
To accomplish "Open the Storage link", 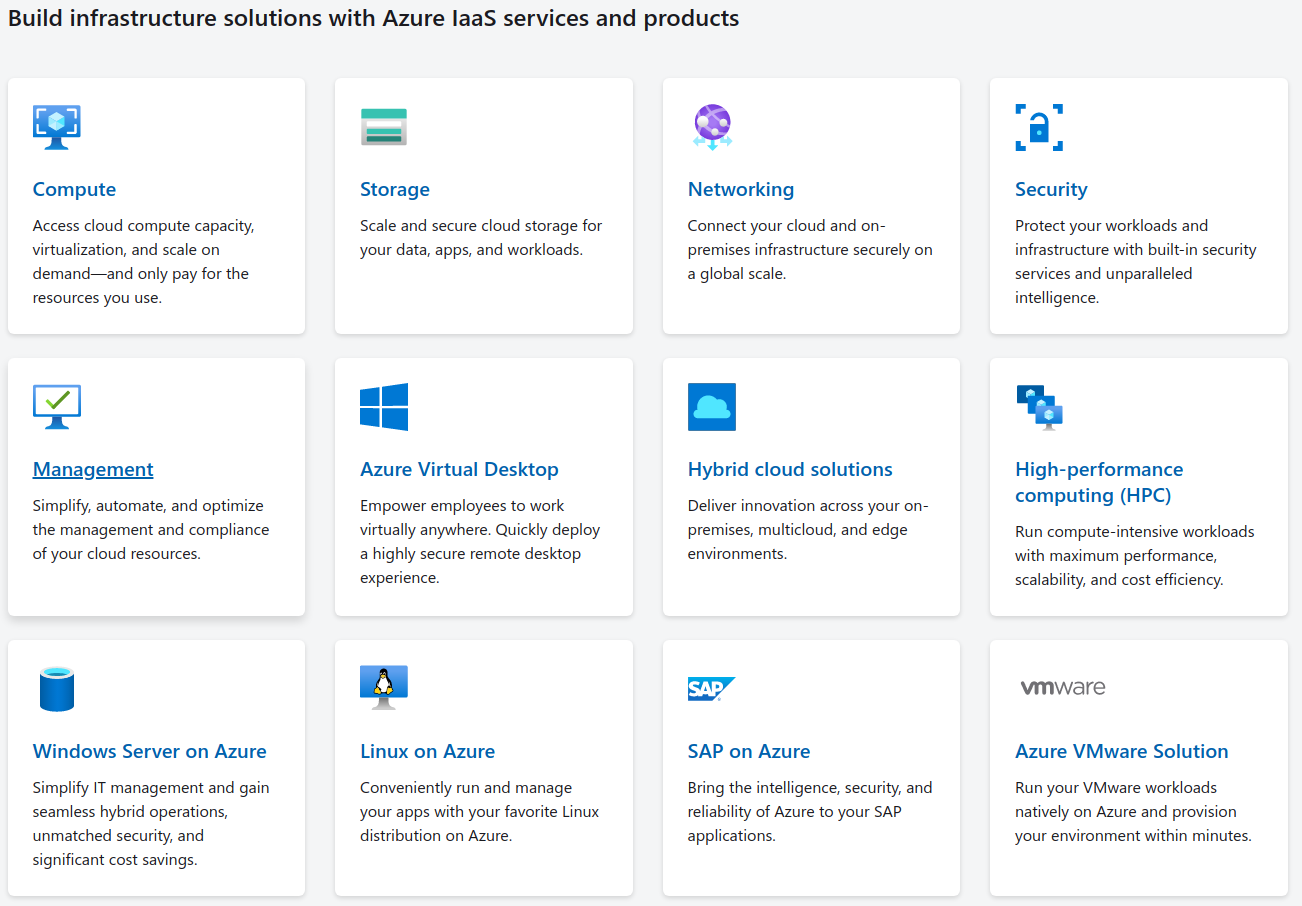I will (x=395, y=189).
